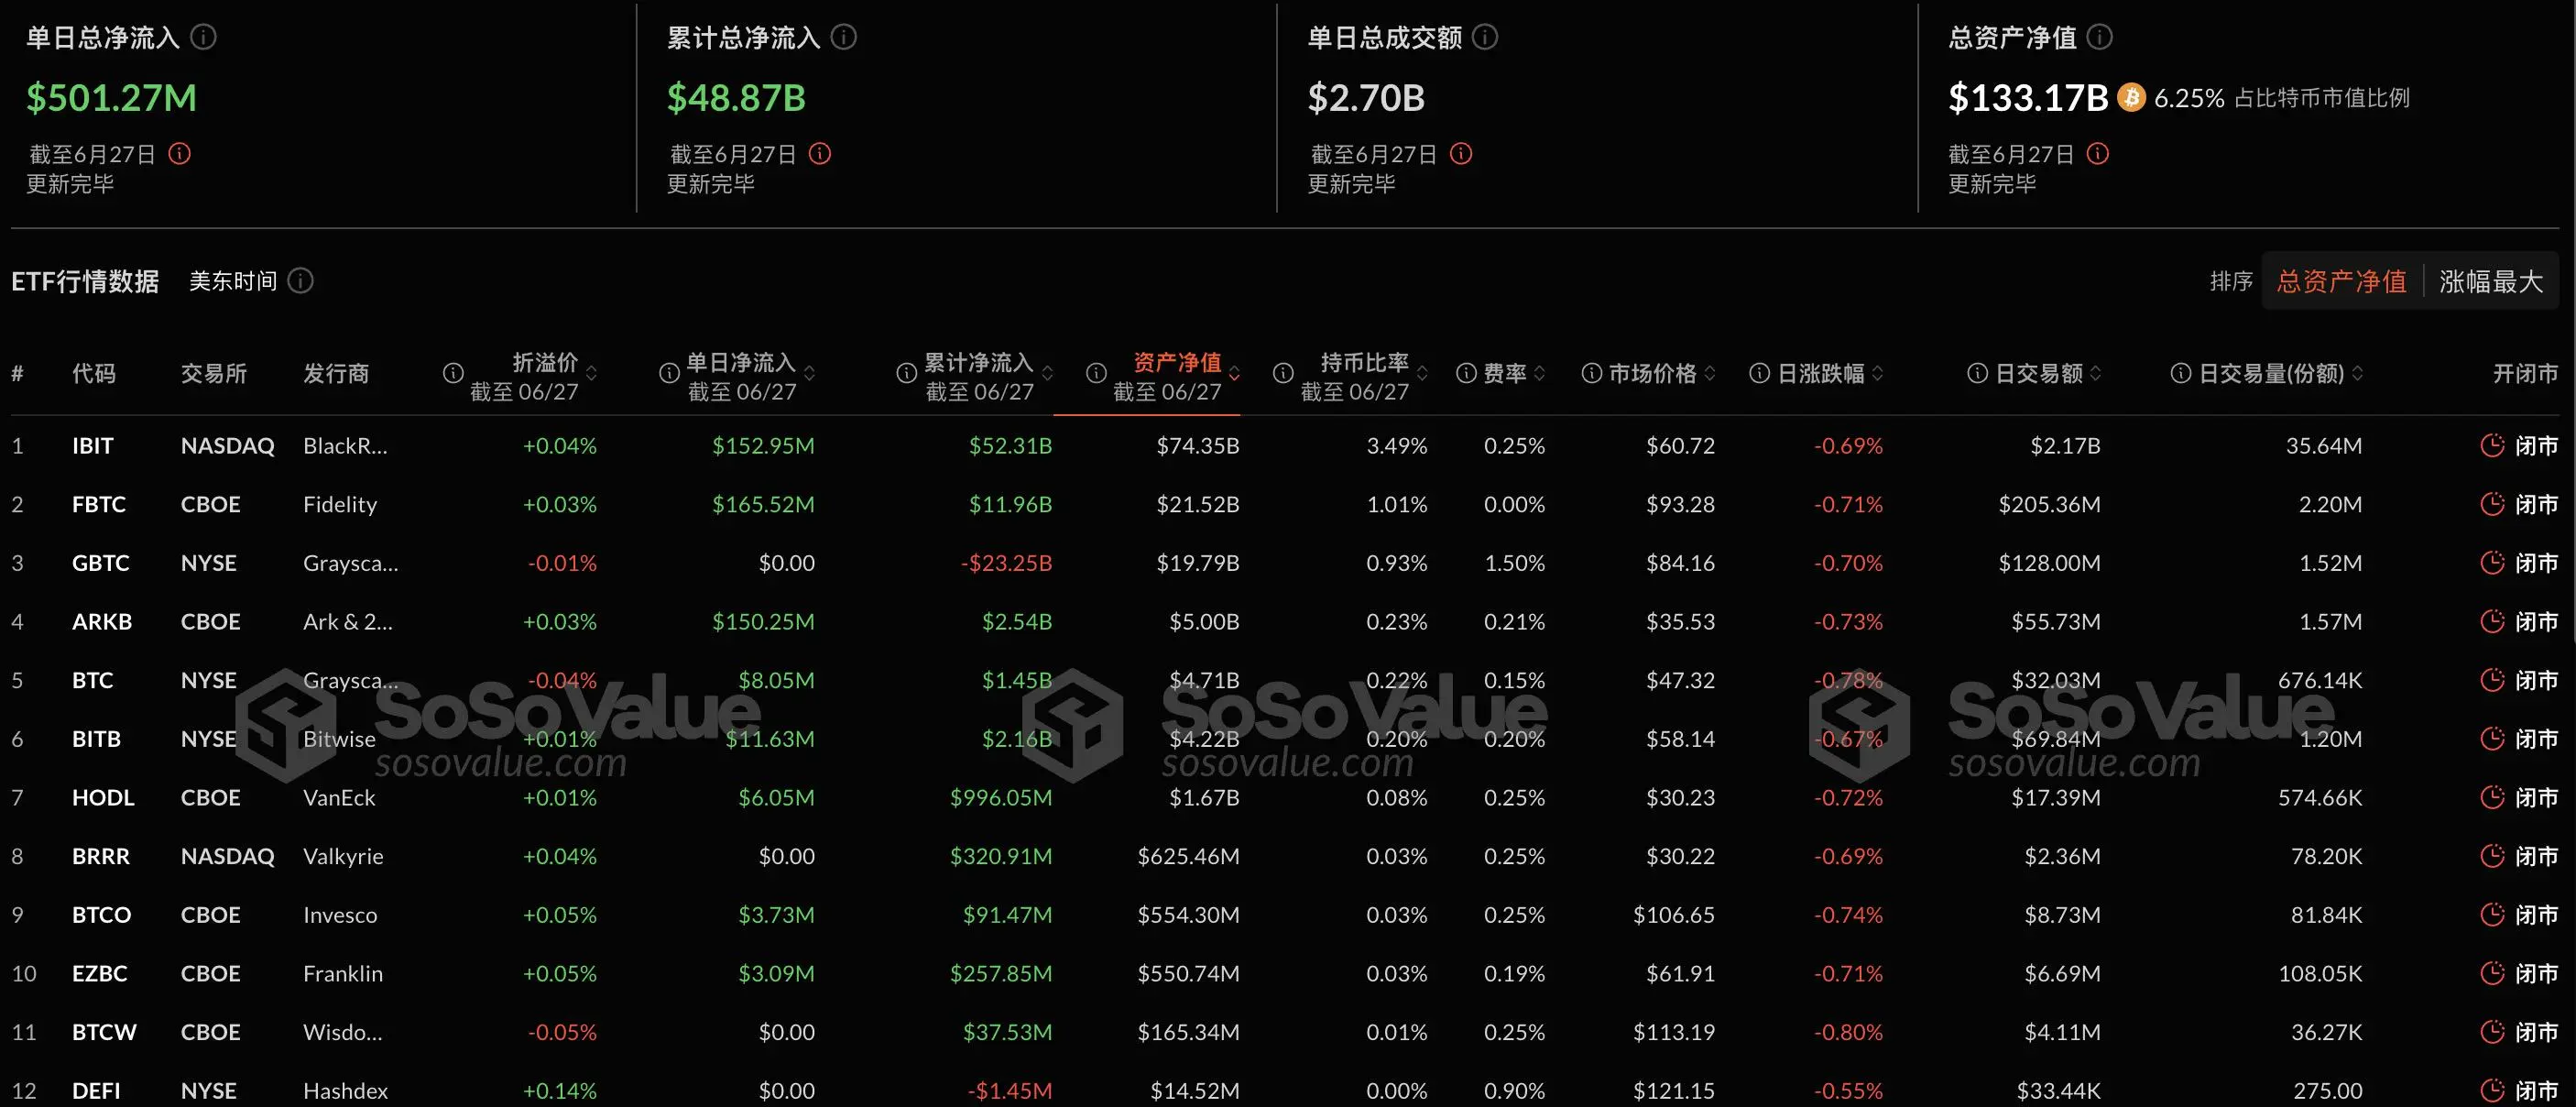Screen dimensions: 2576x1107
Task: Click the info icon beside 单日总净流入
Action: [x=205, y=37]
